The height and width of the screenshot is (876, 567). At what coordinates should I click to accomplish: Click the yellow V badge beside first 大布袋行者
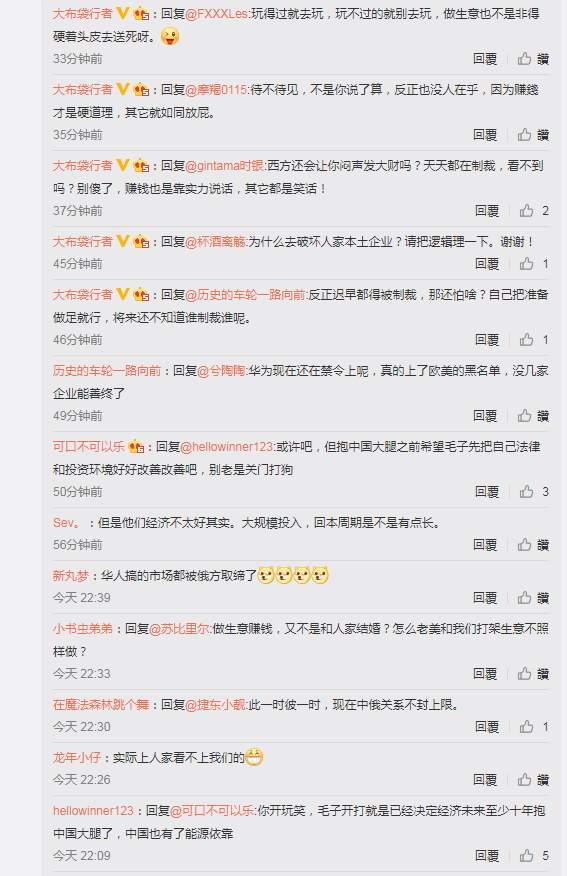[123, 13]
